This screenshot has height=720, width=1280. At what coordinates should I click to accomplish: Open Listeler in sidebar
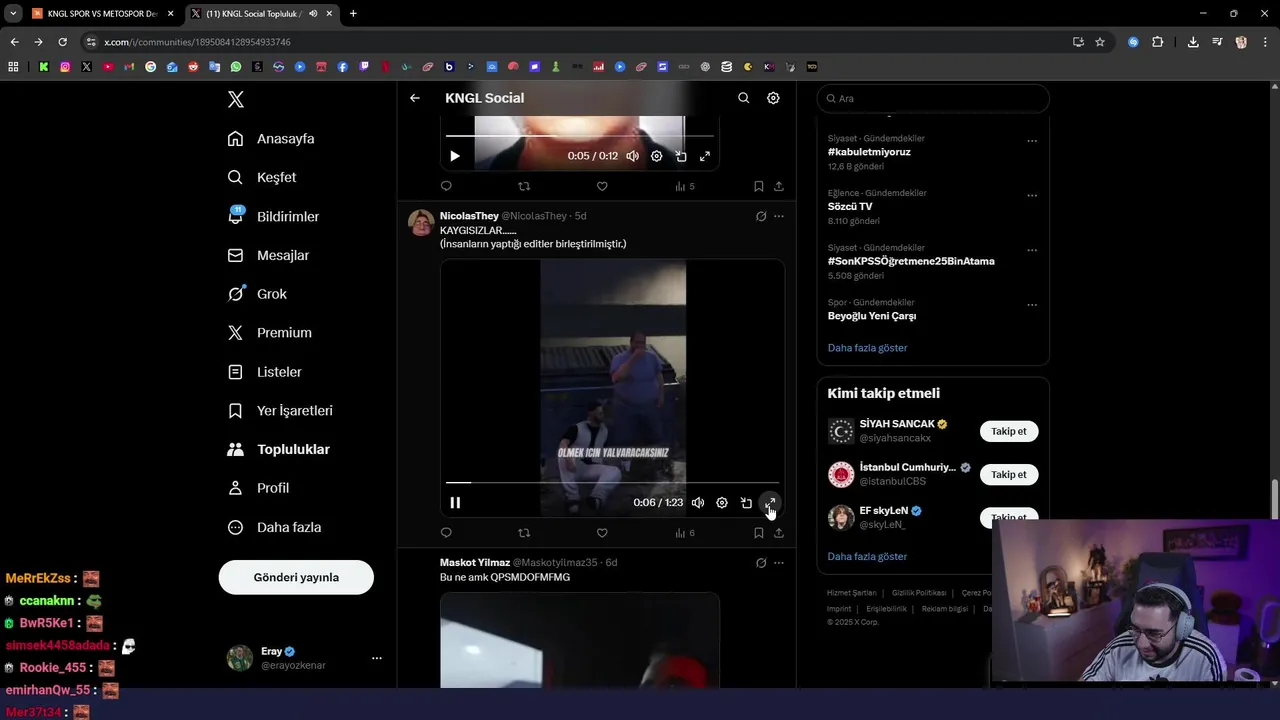tap(264, 371)
